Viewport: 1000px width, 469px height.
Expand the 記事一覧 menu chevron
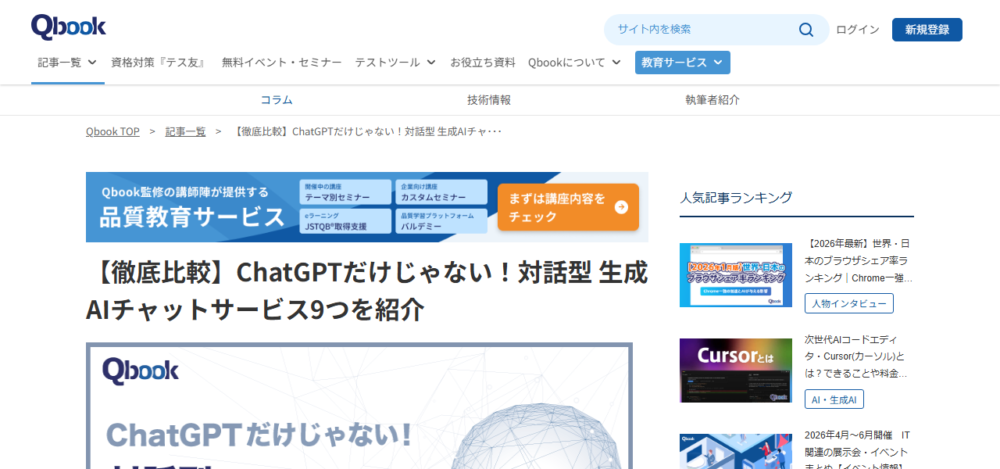tap(92, 63)
